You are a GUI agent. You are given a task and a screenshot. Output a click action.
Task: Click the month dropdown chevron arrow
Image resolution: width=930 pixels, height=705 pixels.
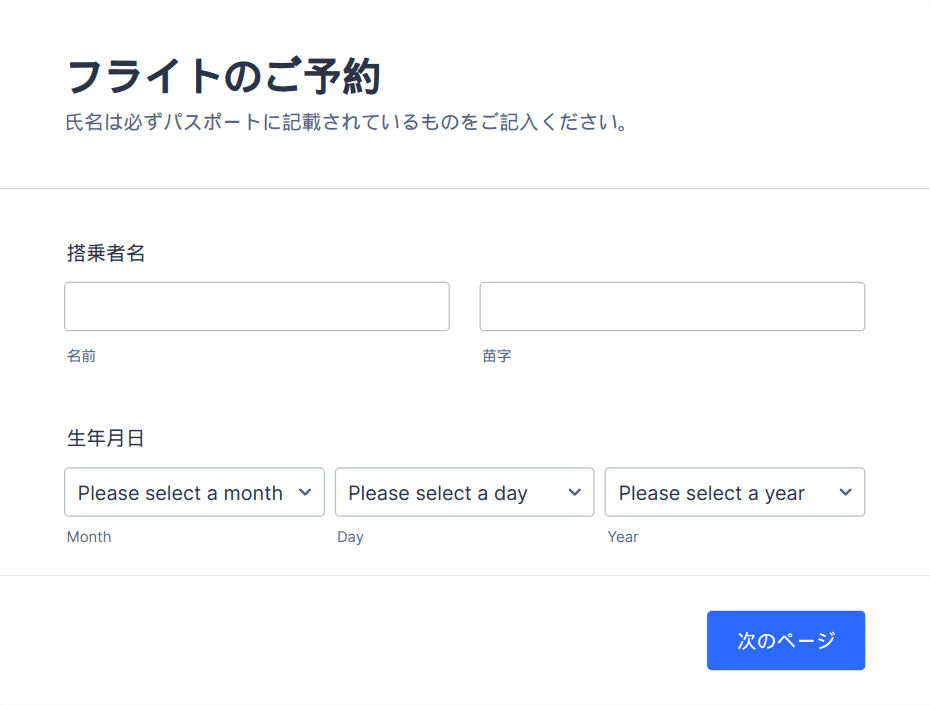[305, 492]
